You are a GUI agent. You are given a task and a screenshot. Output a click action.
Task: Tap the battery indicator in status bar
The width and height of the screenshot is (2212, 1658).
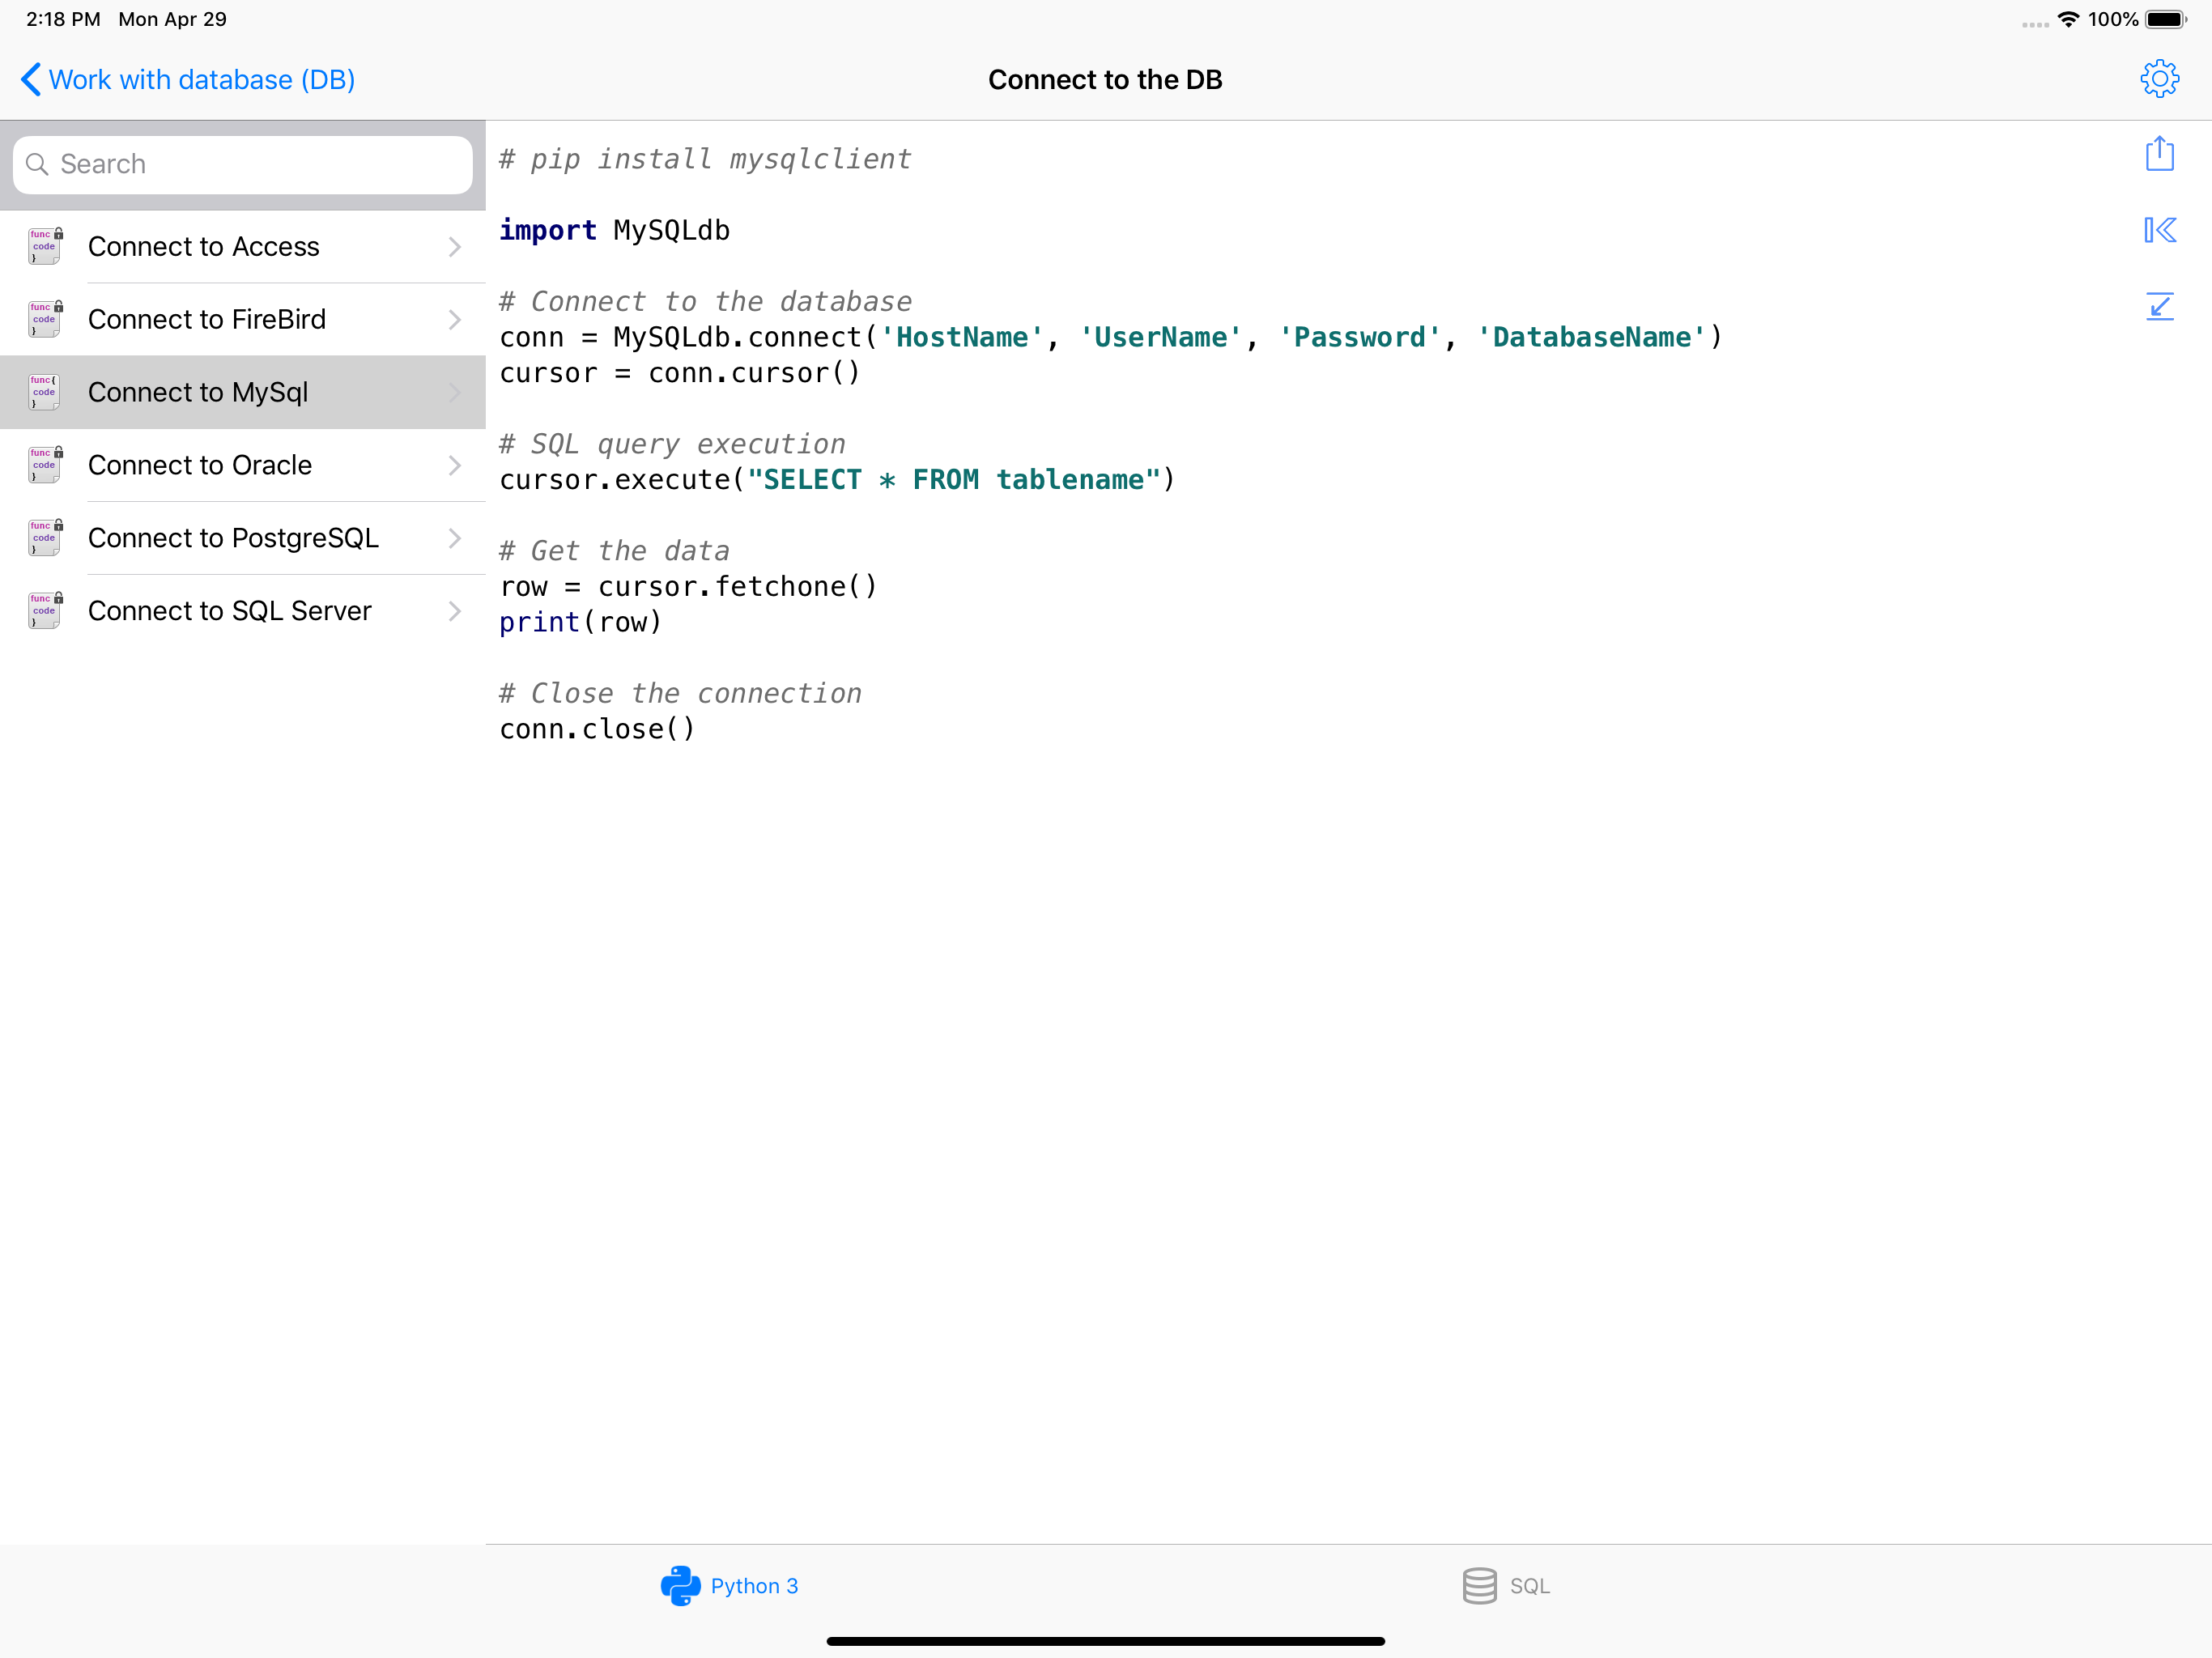2165,19
